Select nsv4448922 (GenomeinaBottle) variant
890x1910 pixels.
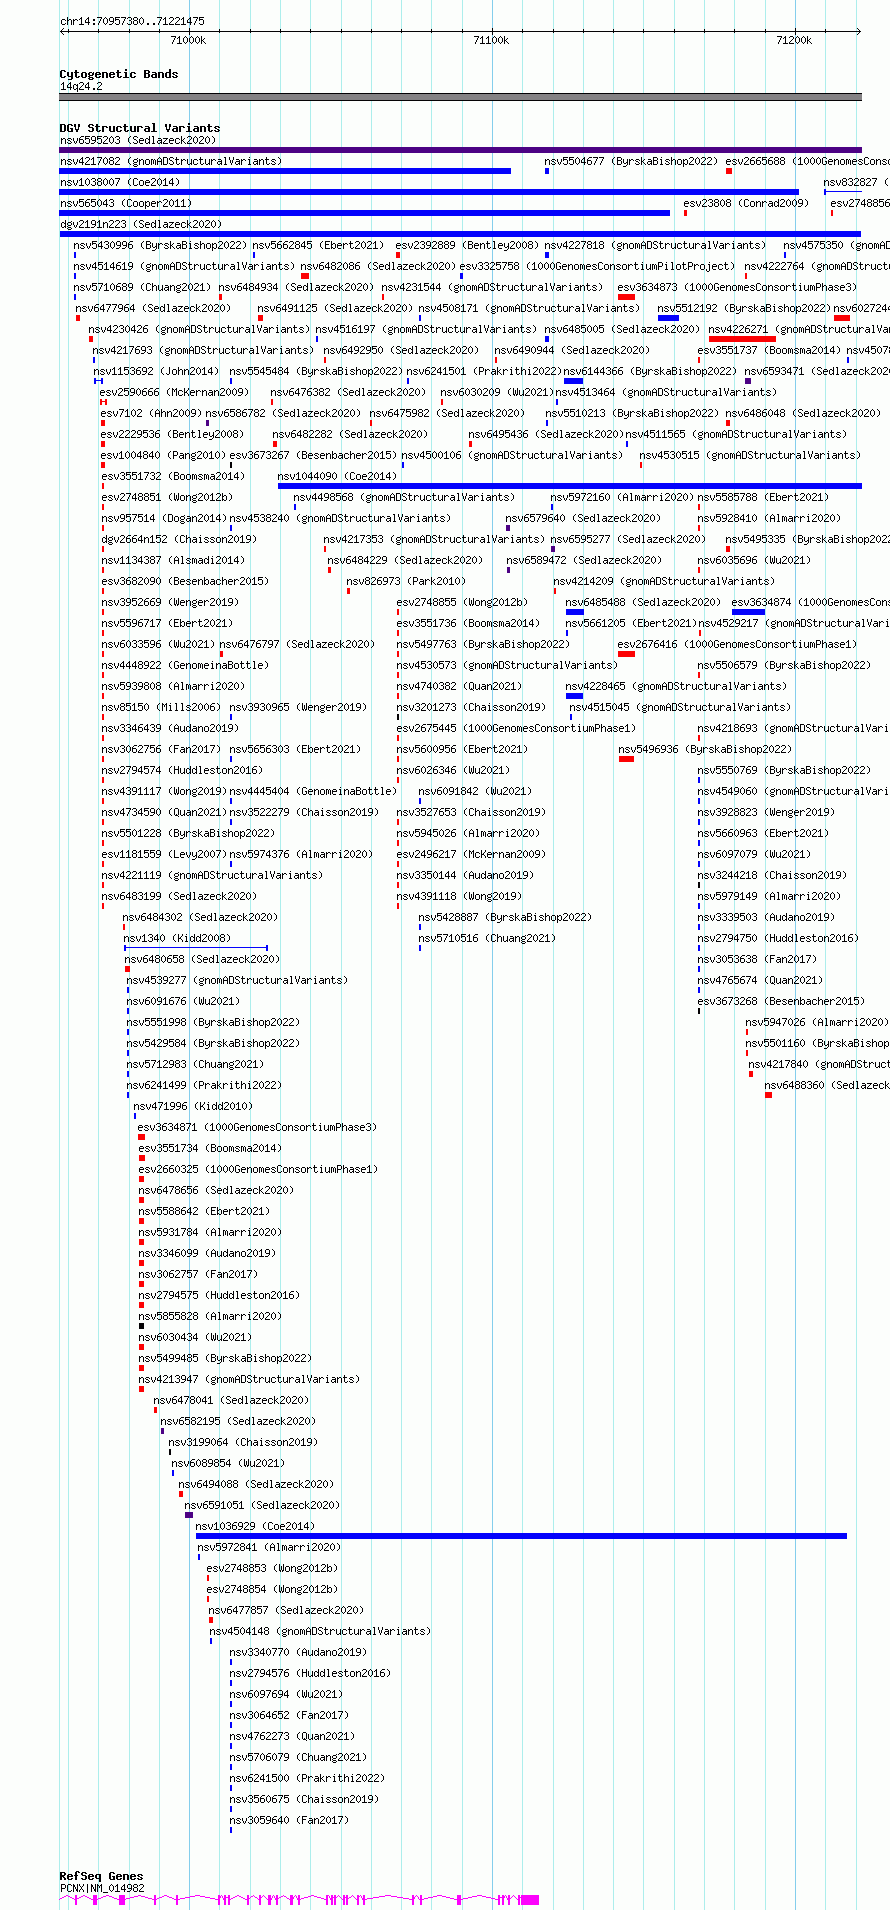[184, 665]
